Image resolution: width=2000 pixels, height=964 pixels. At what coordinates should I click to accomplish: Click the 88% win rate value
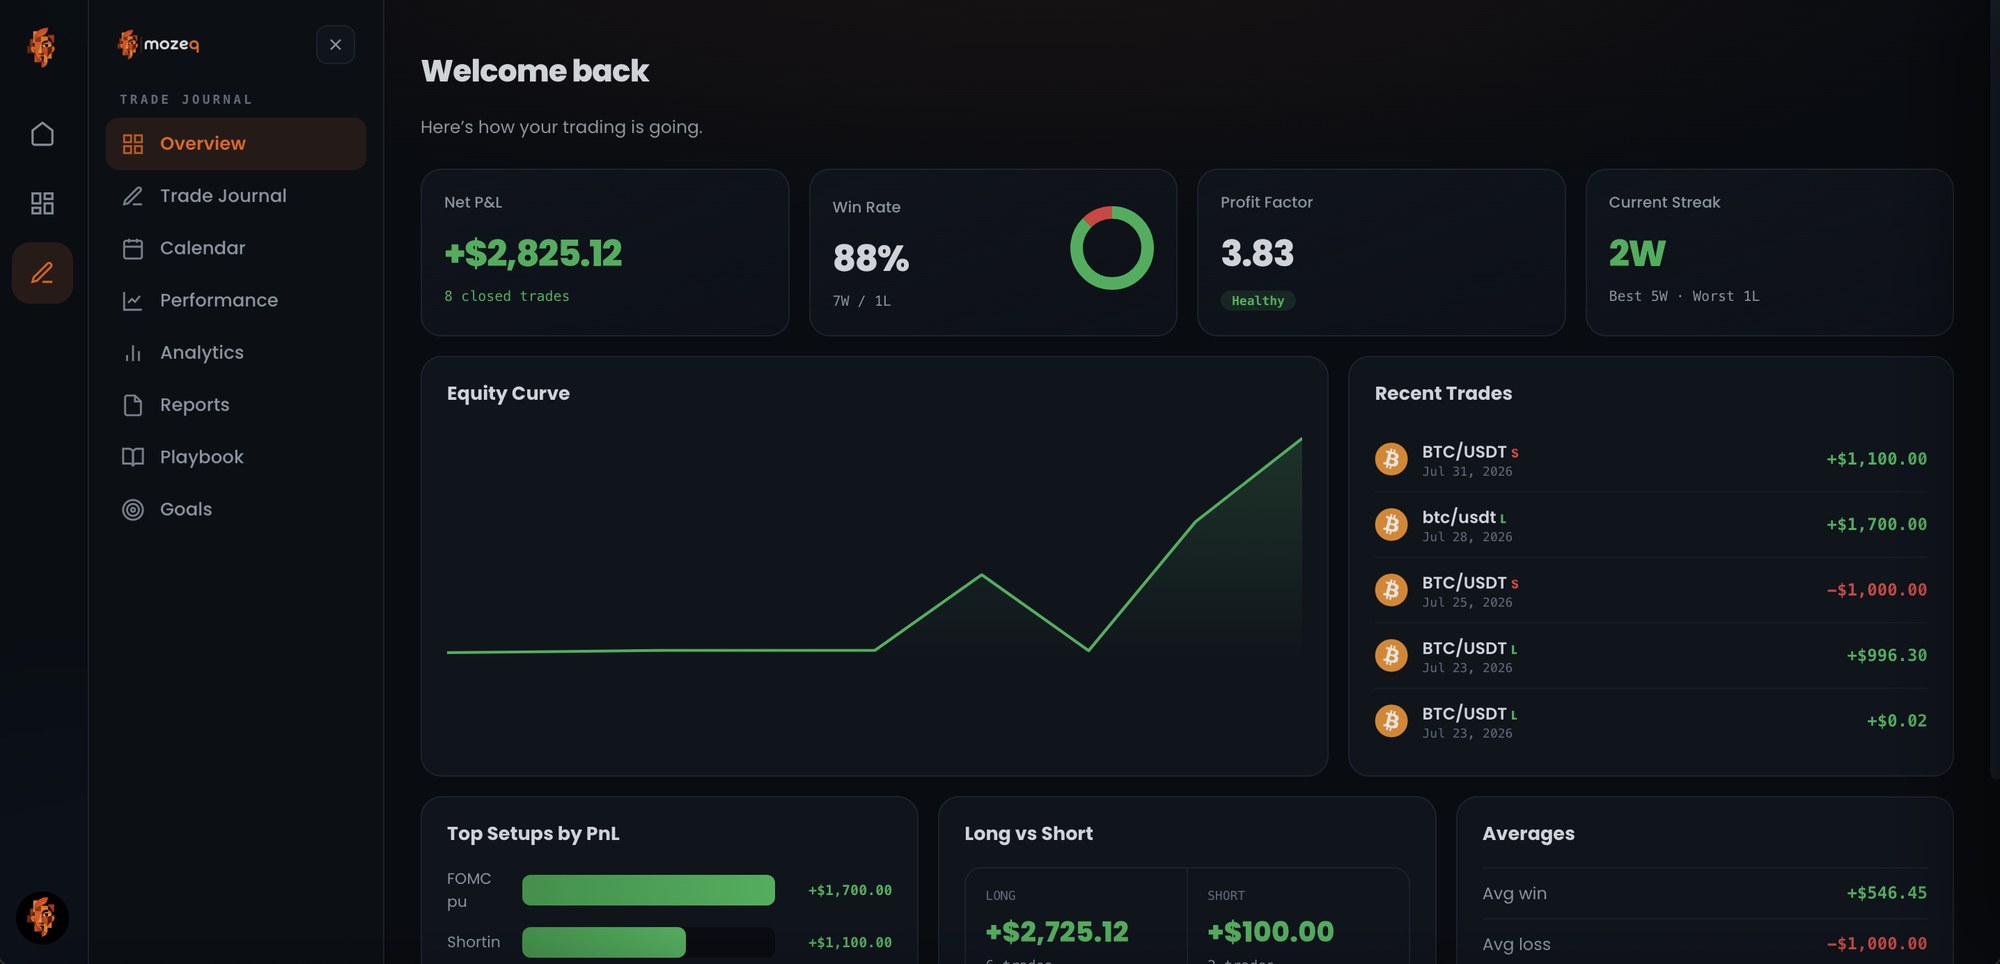tap(871, 259)
